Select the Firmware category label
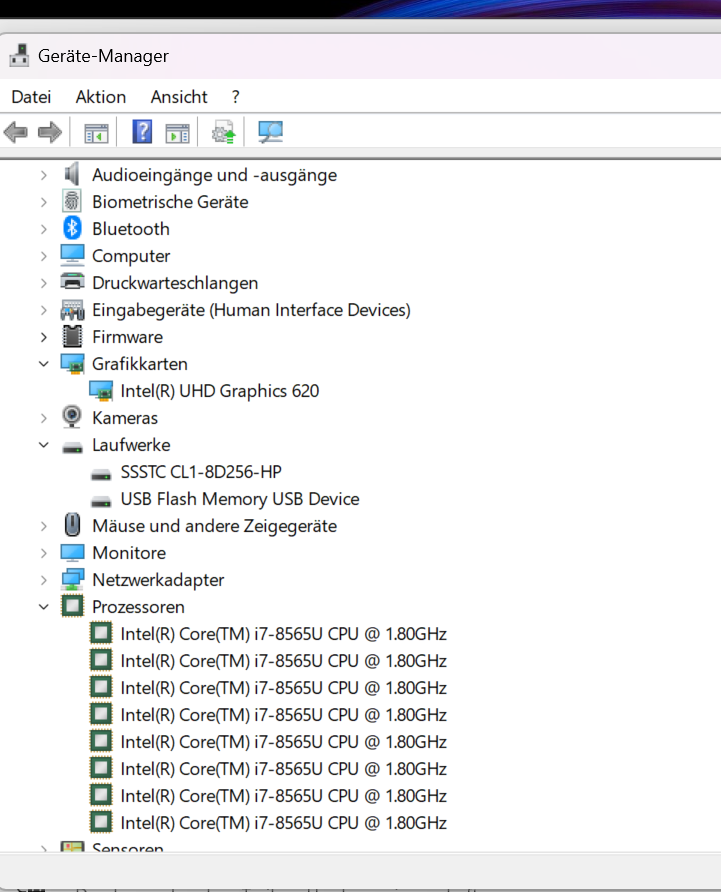 point(127,337)
